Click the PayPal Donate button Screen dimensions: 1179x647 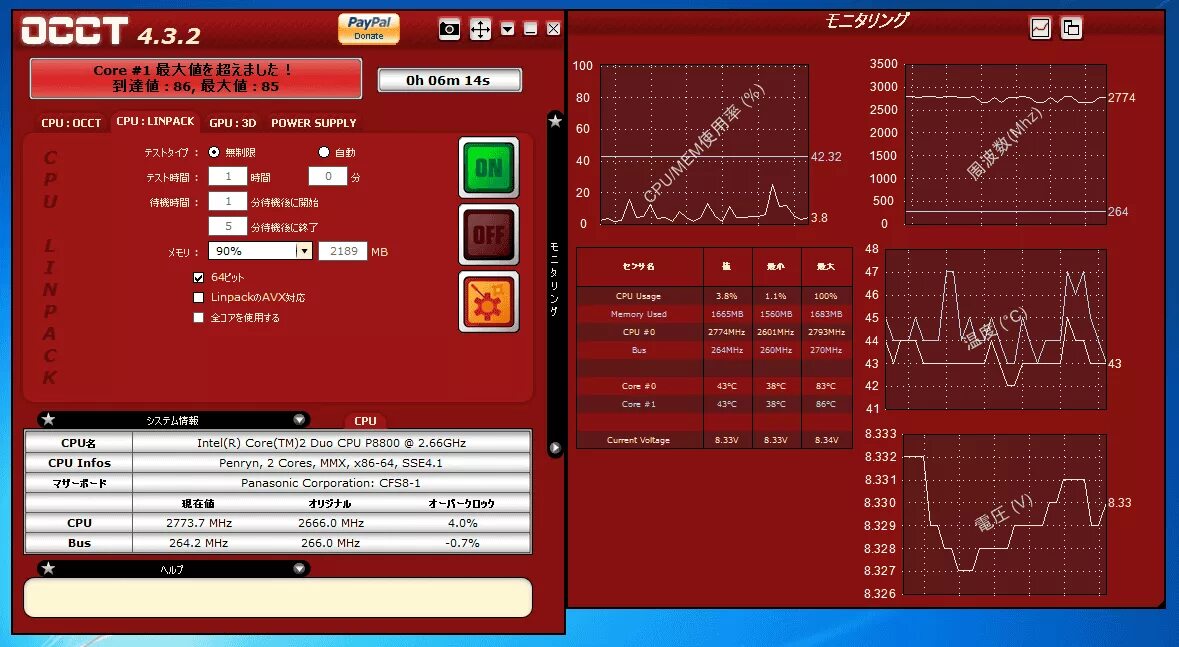[x=368, y=29]
